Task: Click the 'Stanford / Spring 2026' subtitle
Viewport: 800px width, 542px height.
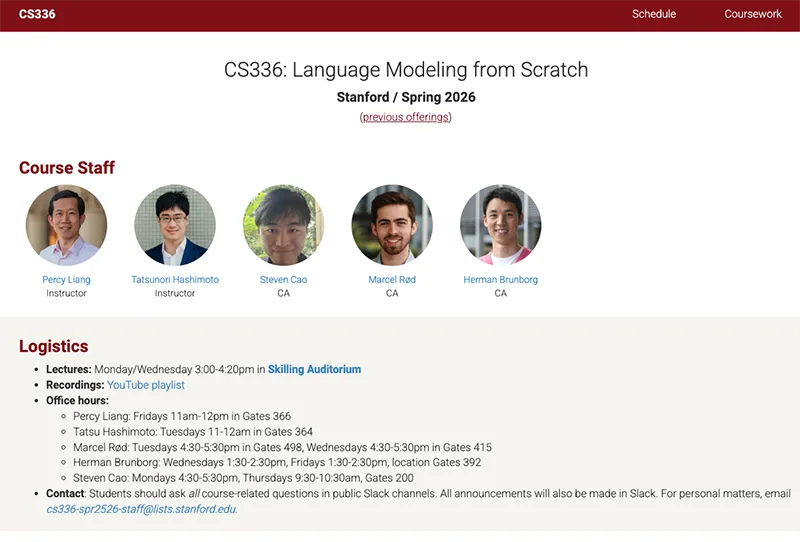Action: [406, 97]
